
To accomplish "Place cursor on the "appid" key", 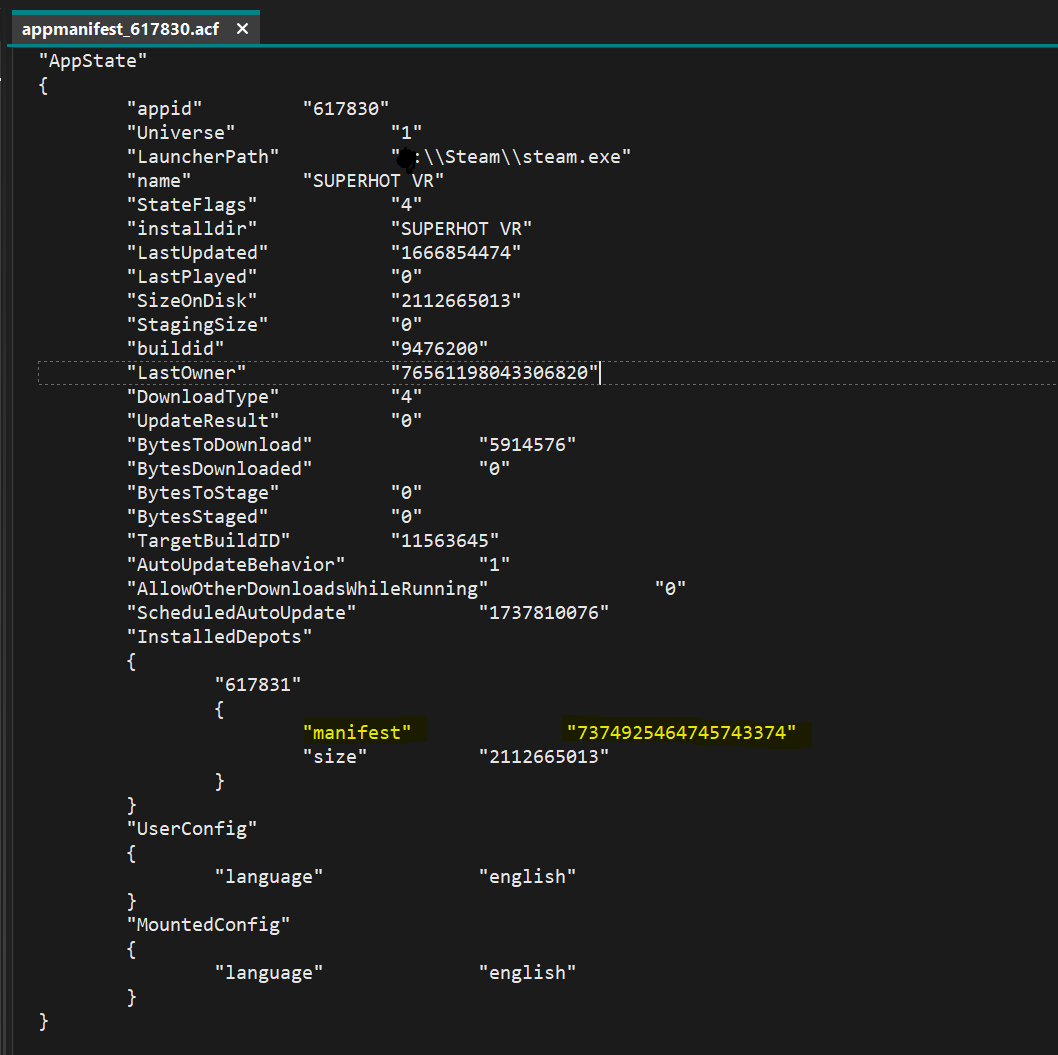I will pos(164,109).
